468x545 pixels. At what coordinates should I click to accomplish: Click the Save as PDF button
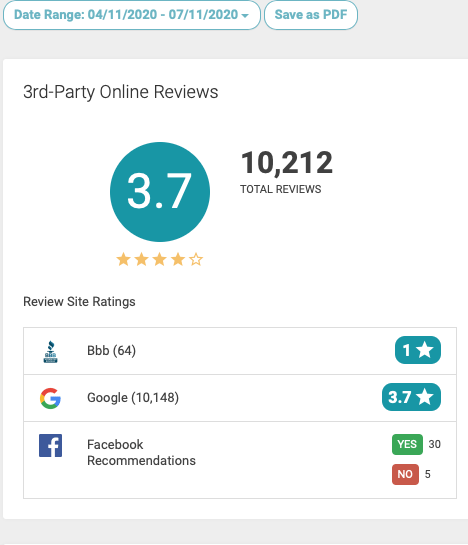[311, 15]
